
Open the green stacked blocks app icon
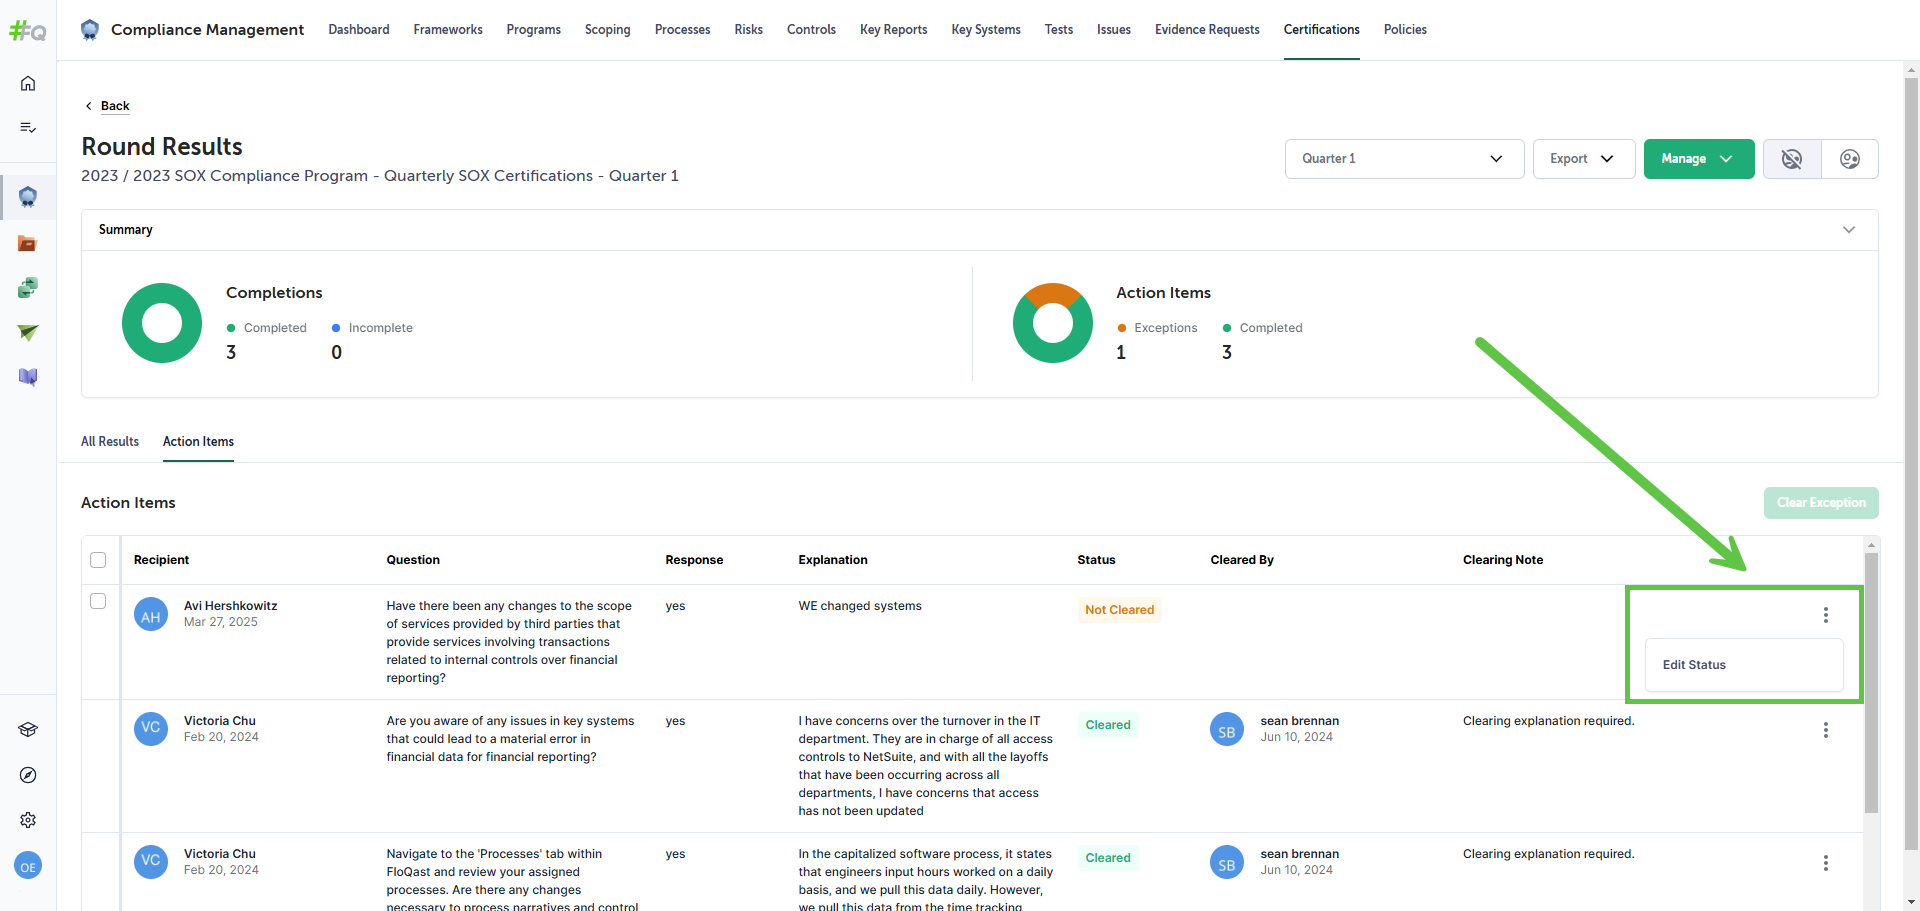28,288
